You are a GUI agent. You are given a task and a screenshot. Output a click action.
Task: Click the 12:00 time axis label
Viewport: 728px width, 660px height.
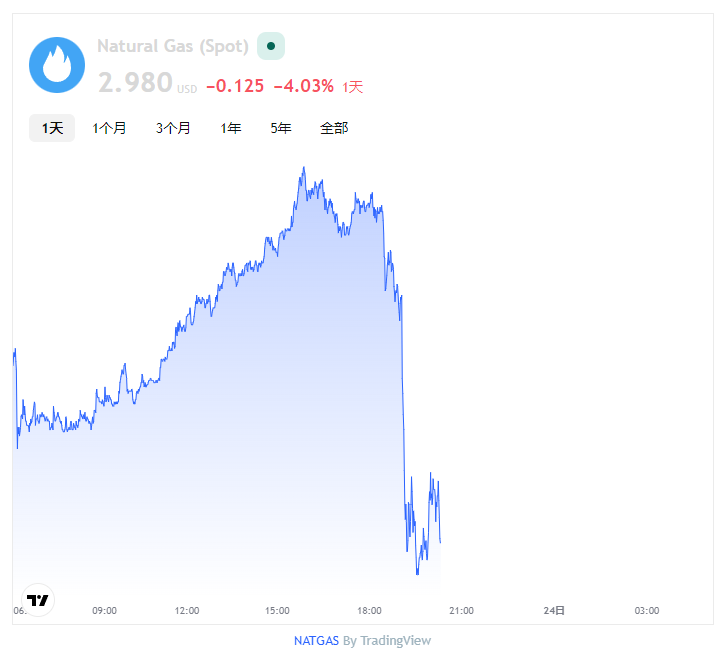click(186, 610)
